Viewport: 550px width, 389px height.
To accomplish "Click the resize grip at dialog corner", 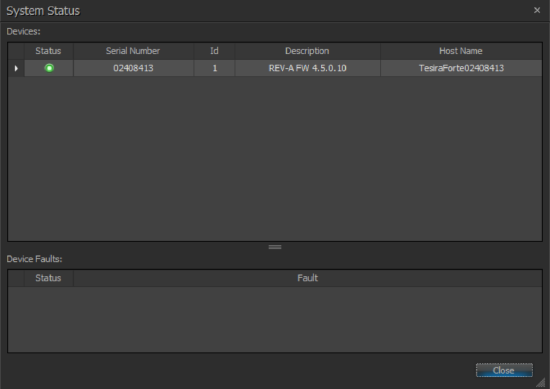I will (541, 382).
